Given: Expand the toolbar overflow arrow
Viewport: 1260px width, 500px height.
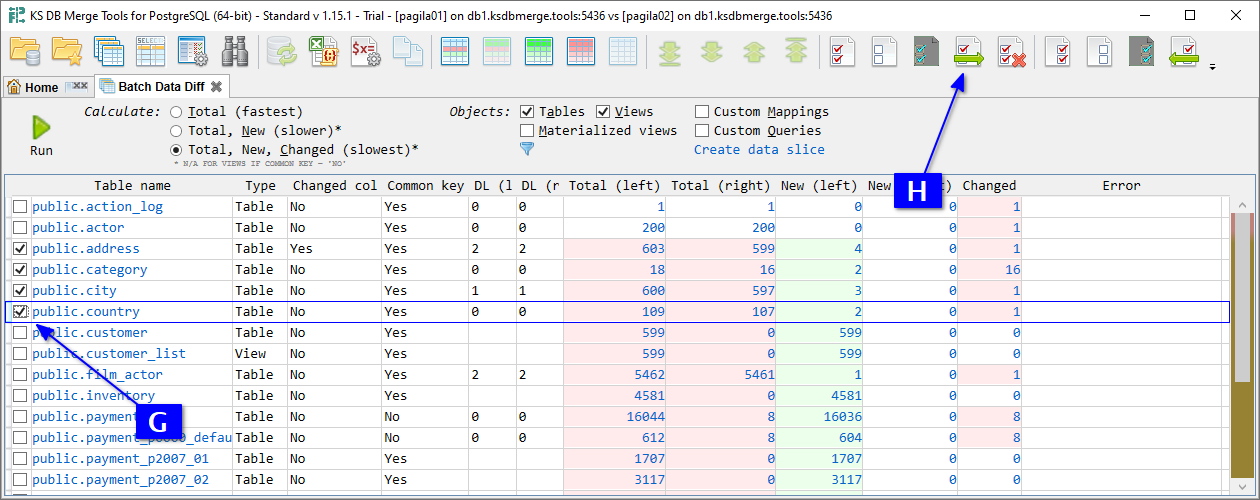Looking at the screenshot, I should click(1213, 67).
